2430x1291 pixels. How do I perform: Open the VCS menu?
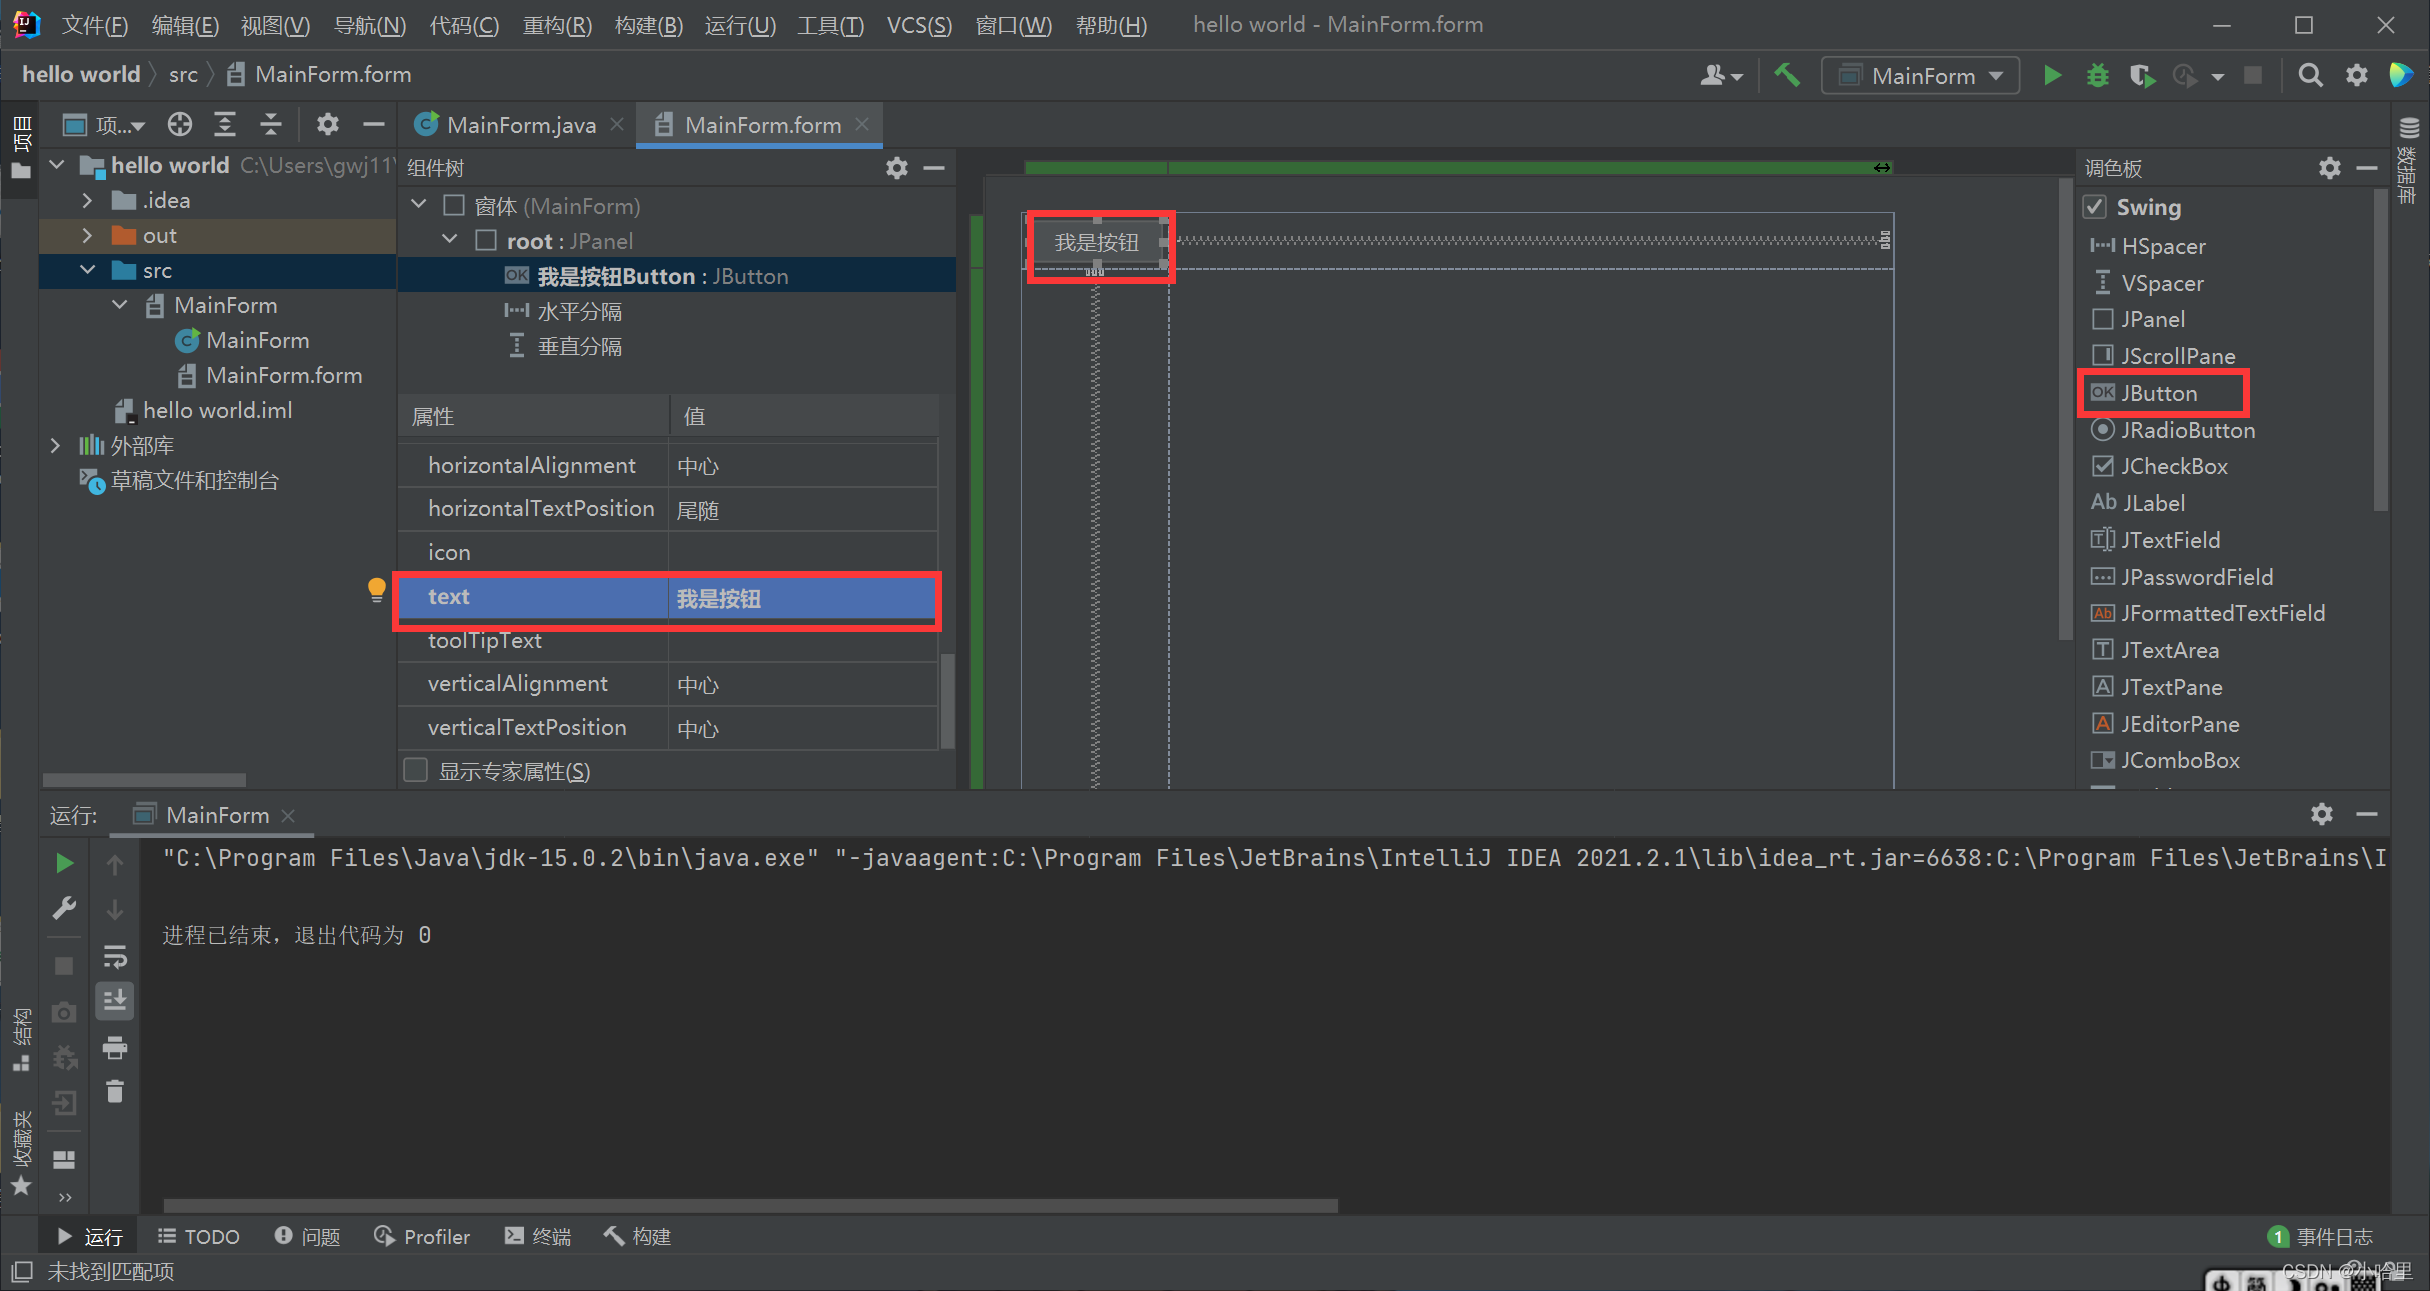tap(918, 25)
